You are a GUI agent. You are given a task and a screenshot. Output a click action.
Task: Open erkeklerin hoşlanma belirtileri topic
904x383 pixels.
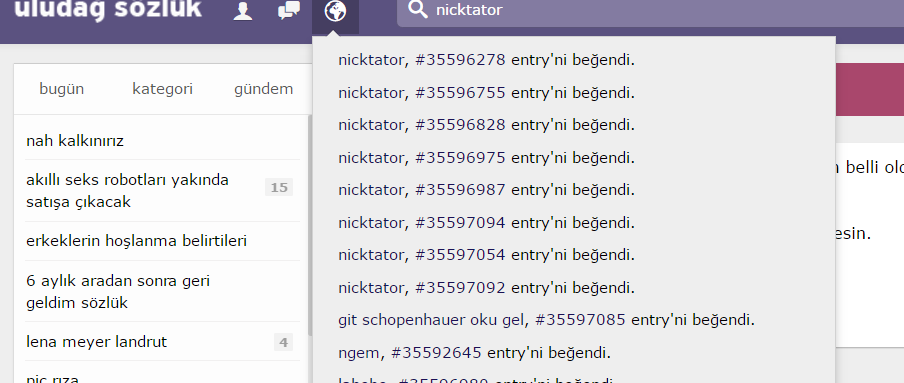click(137, 241)
